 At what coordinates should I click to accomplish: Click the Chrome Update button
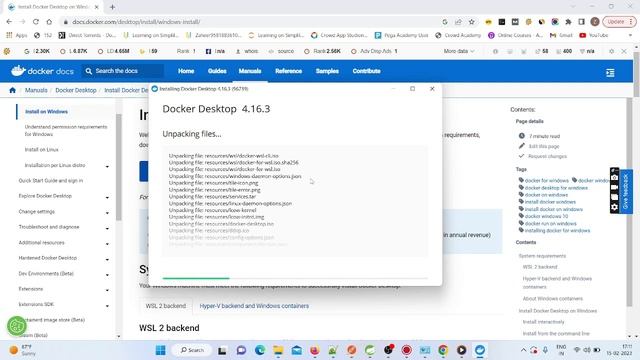619,22
